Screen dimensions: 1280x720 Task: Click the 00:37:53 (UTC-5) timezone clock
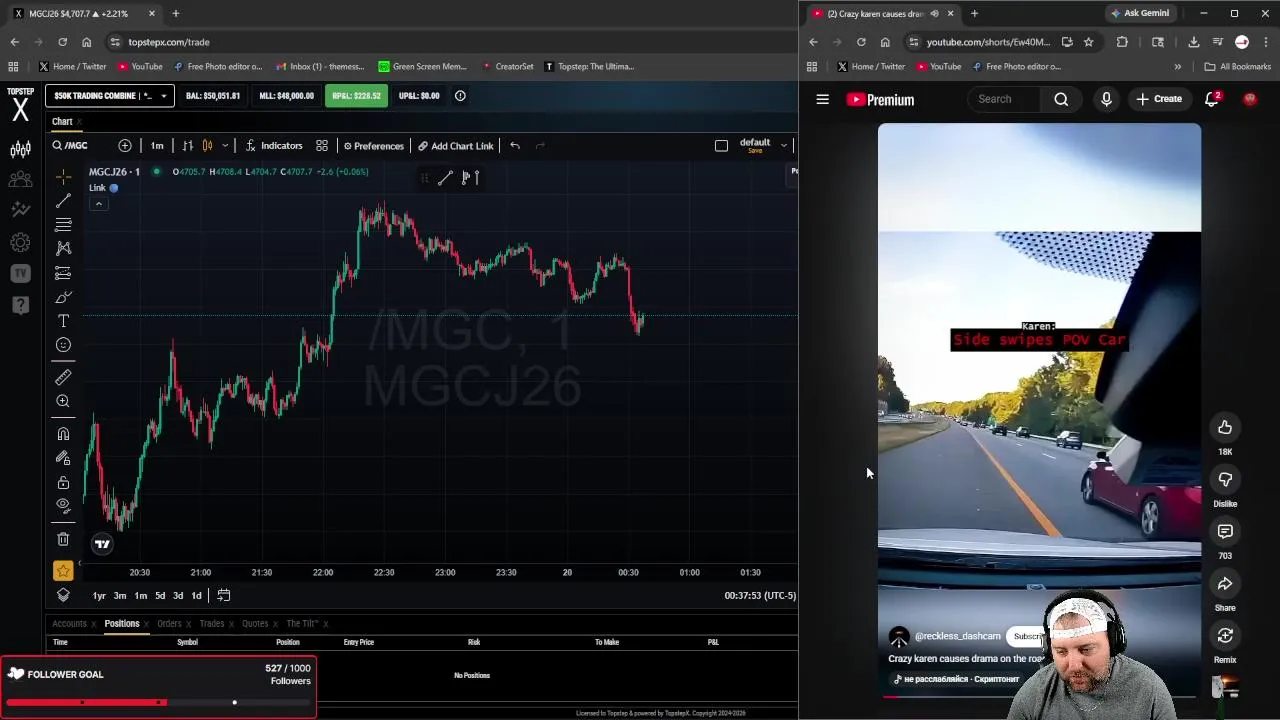click(x=760, y=596)
